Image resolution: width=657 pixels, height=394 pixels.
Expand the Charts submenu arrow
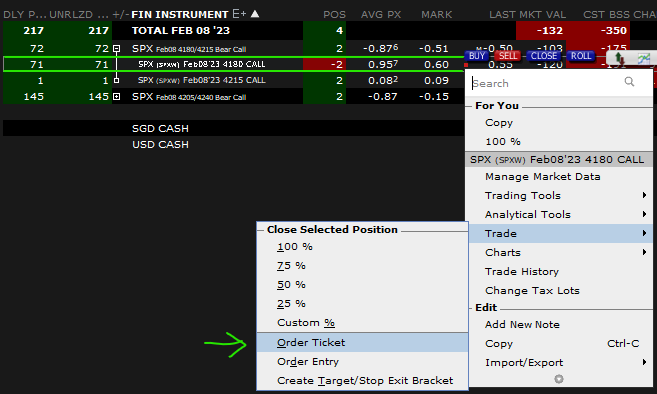tap(644, 252)
